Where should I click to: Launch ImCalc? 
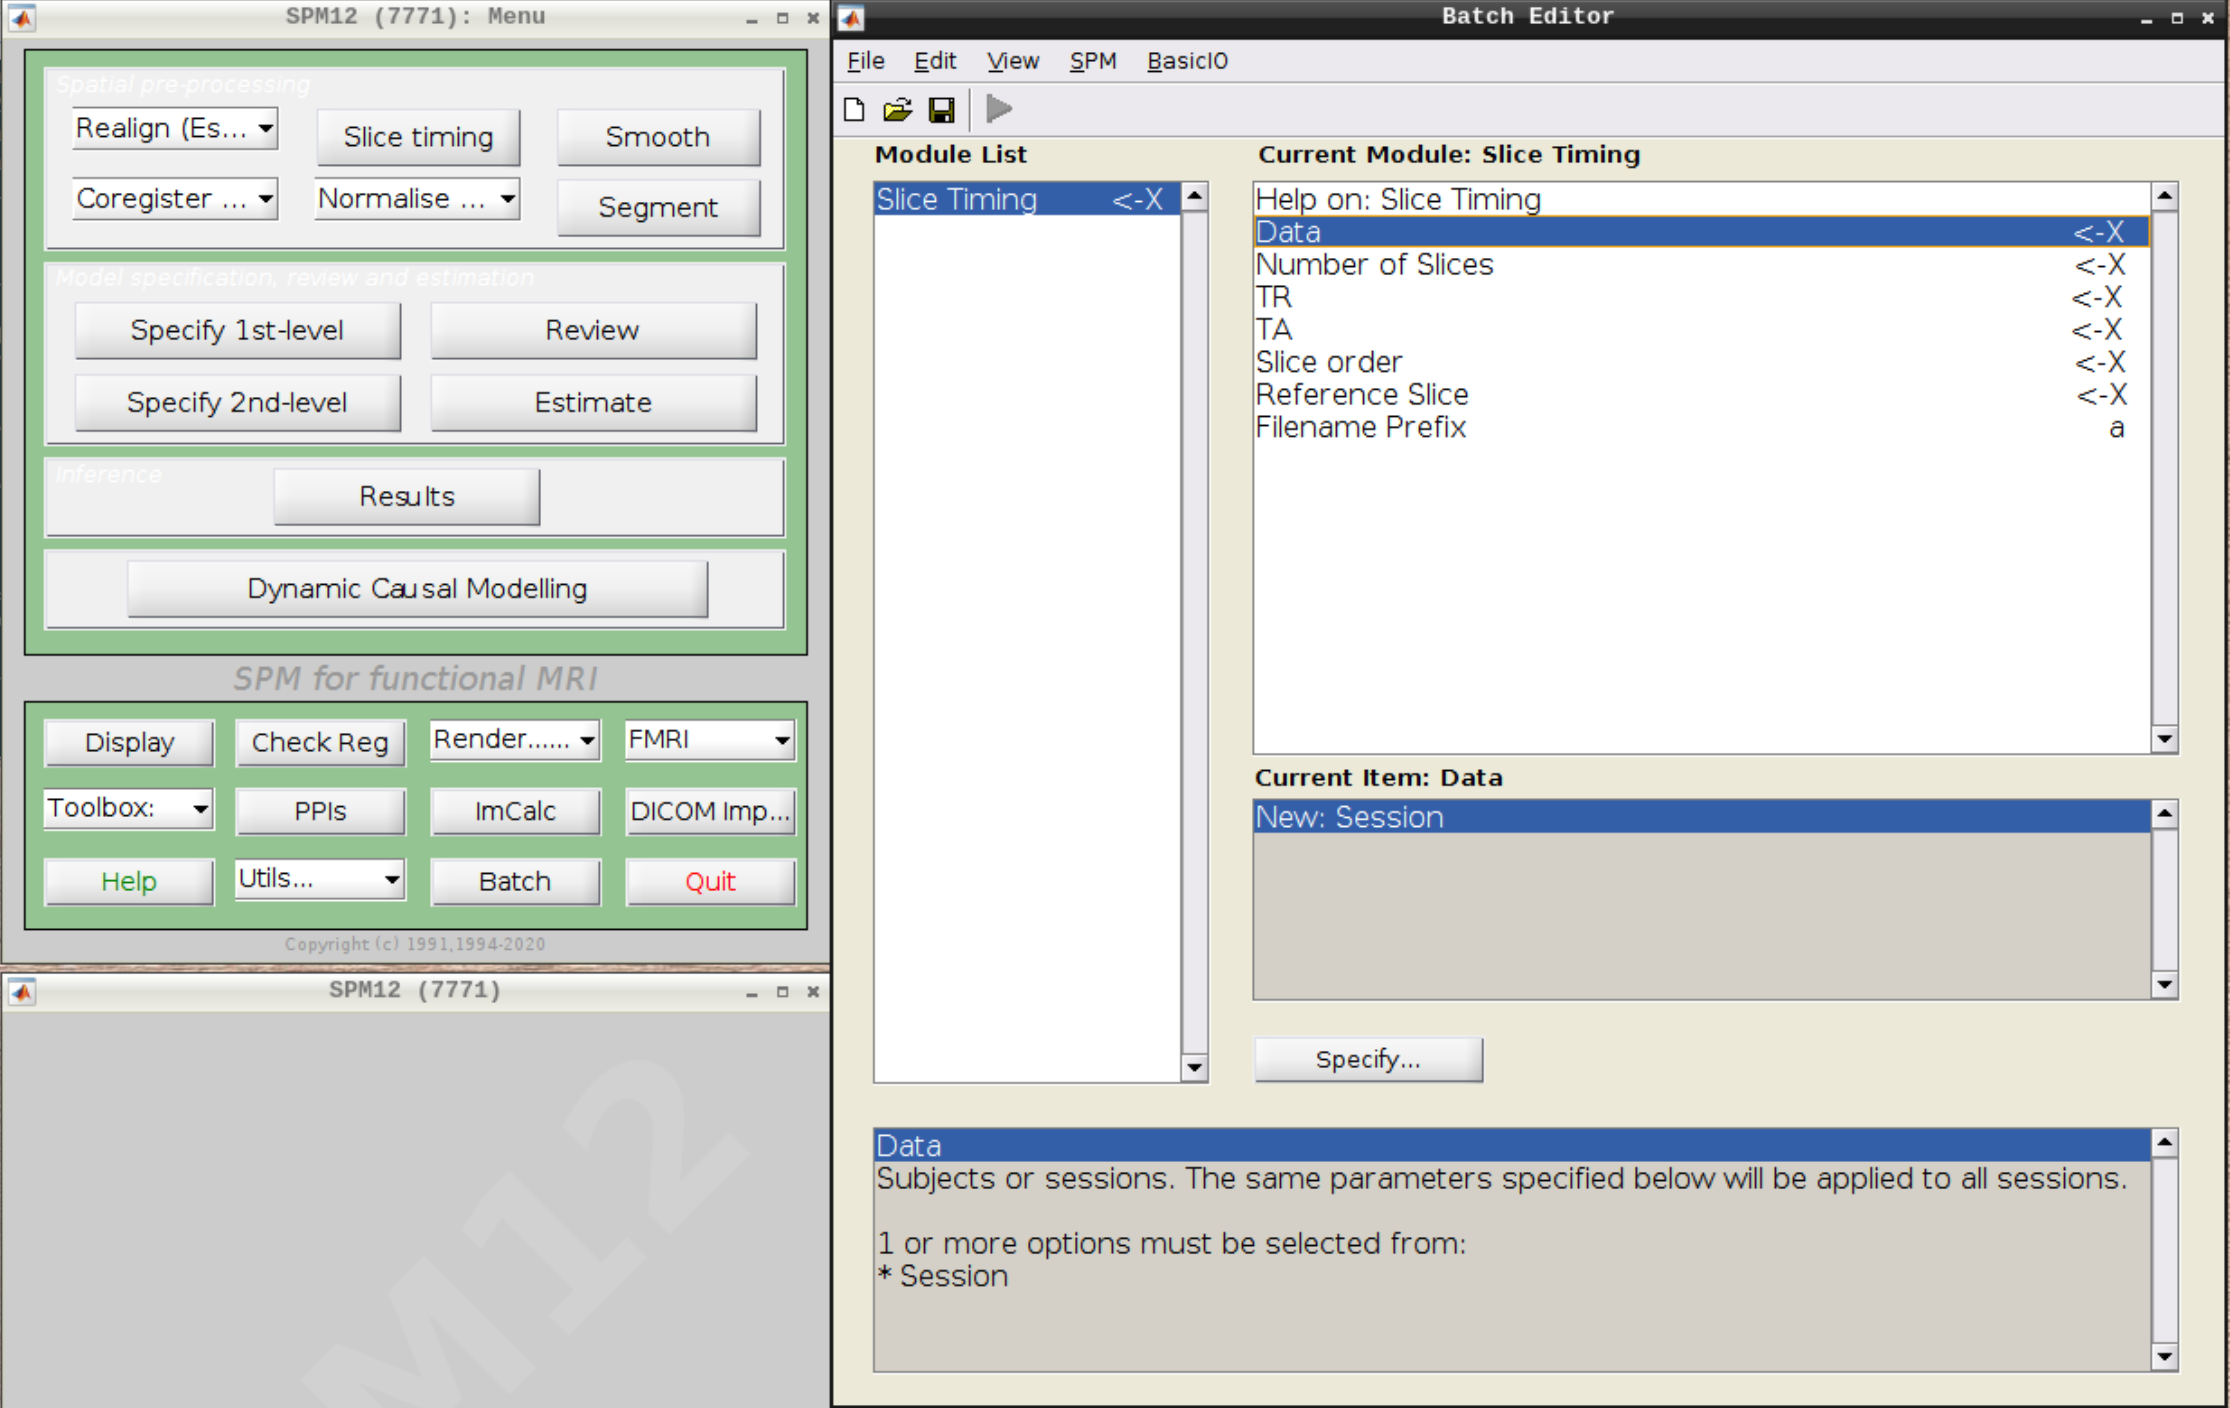(515, 811)
